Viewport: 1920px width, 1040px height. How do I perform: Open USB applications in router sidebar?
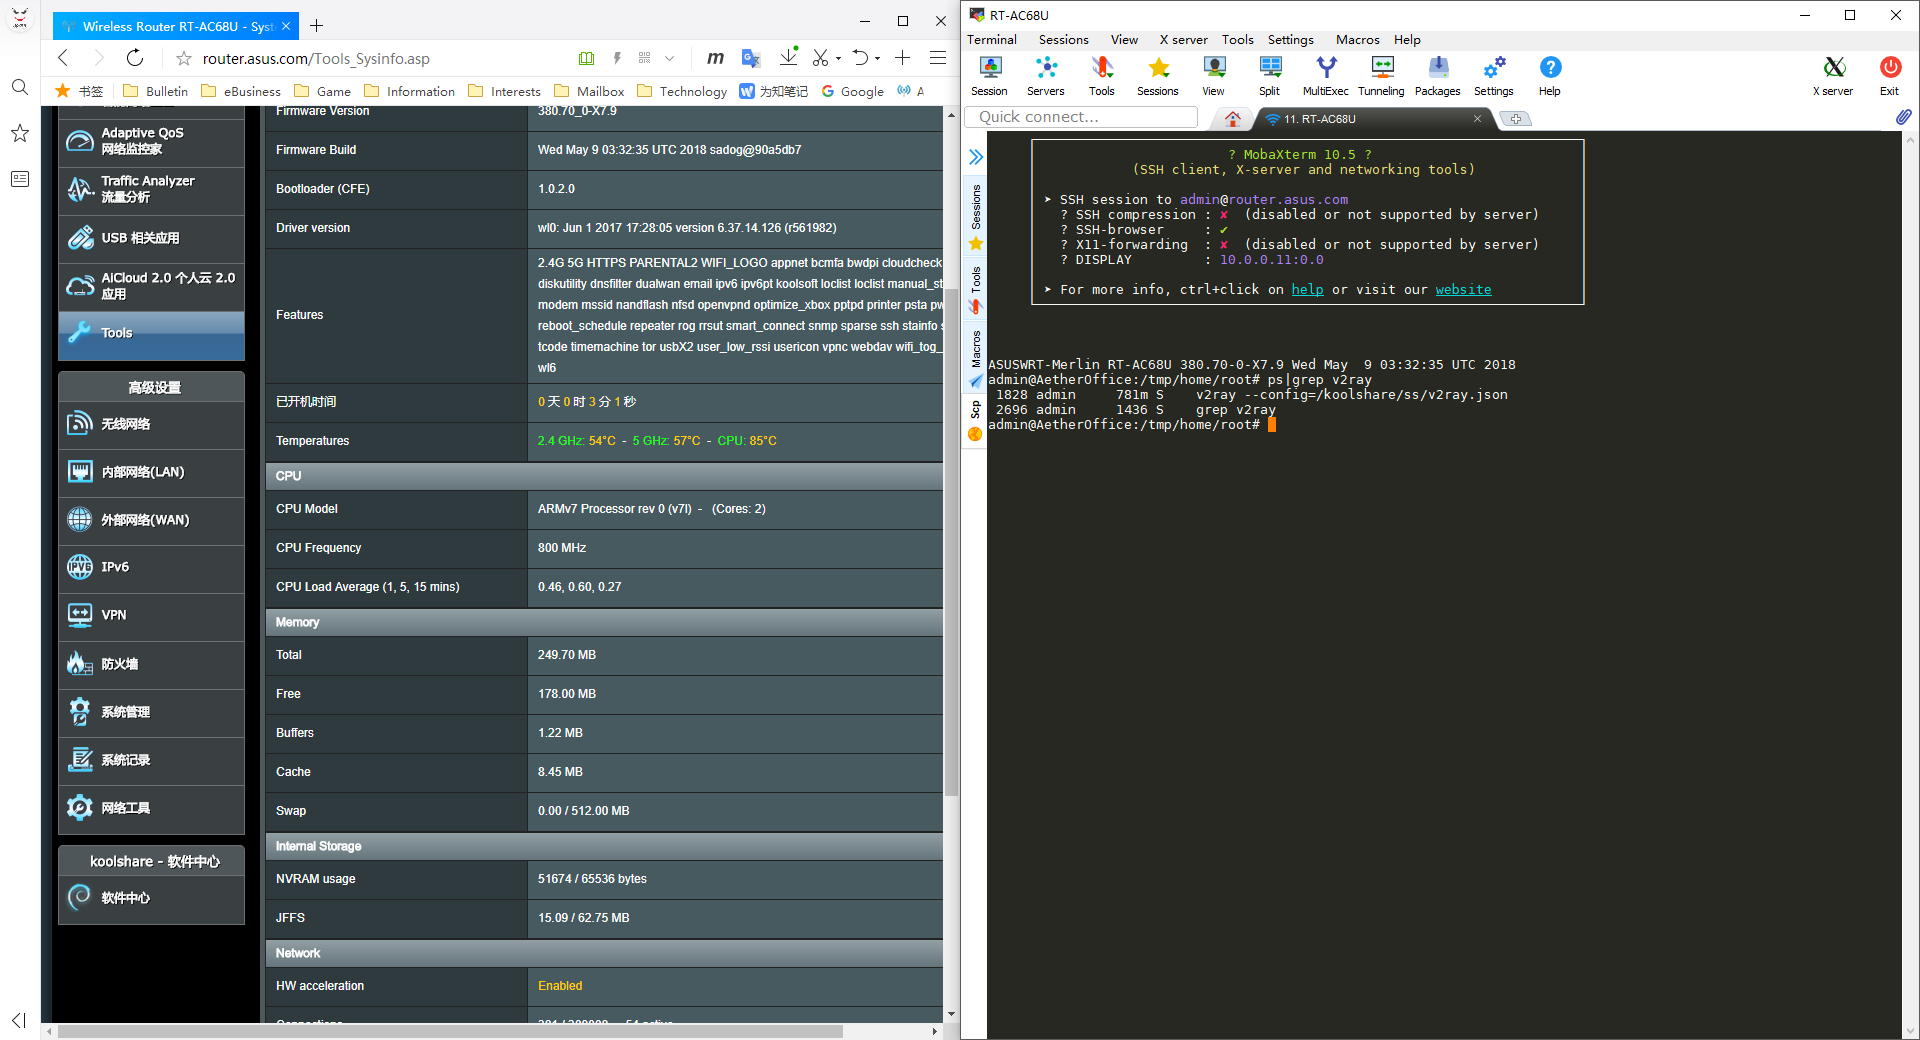click(151, 238)
